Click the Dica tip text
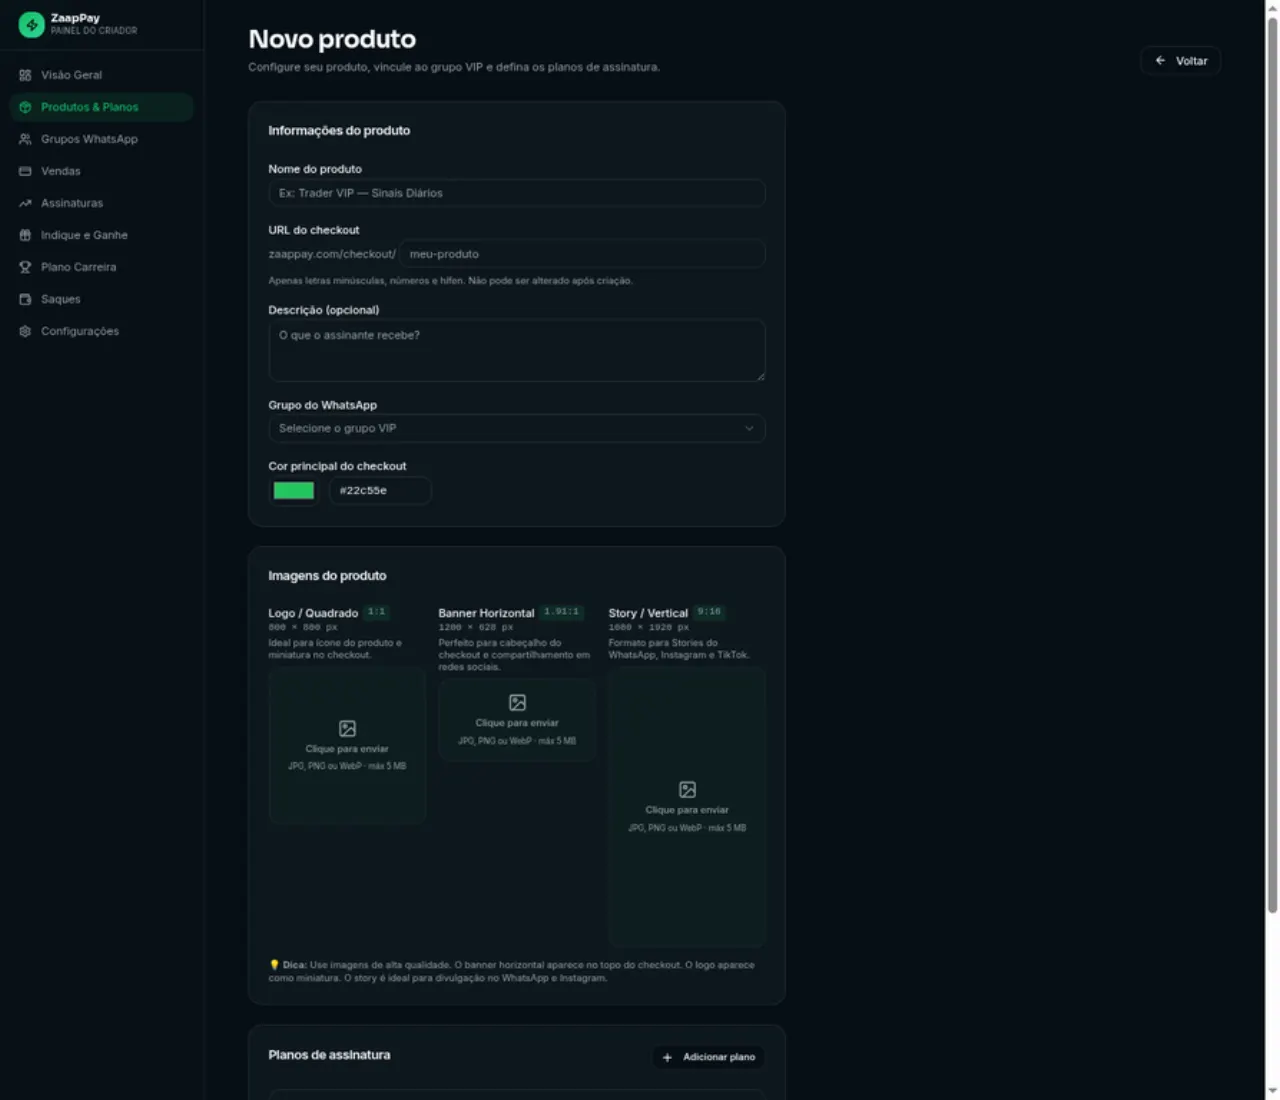Image resolution: width=1280 pixels, height=1100 pixels. (x=511, y=971)
